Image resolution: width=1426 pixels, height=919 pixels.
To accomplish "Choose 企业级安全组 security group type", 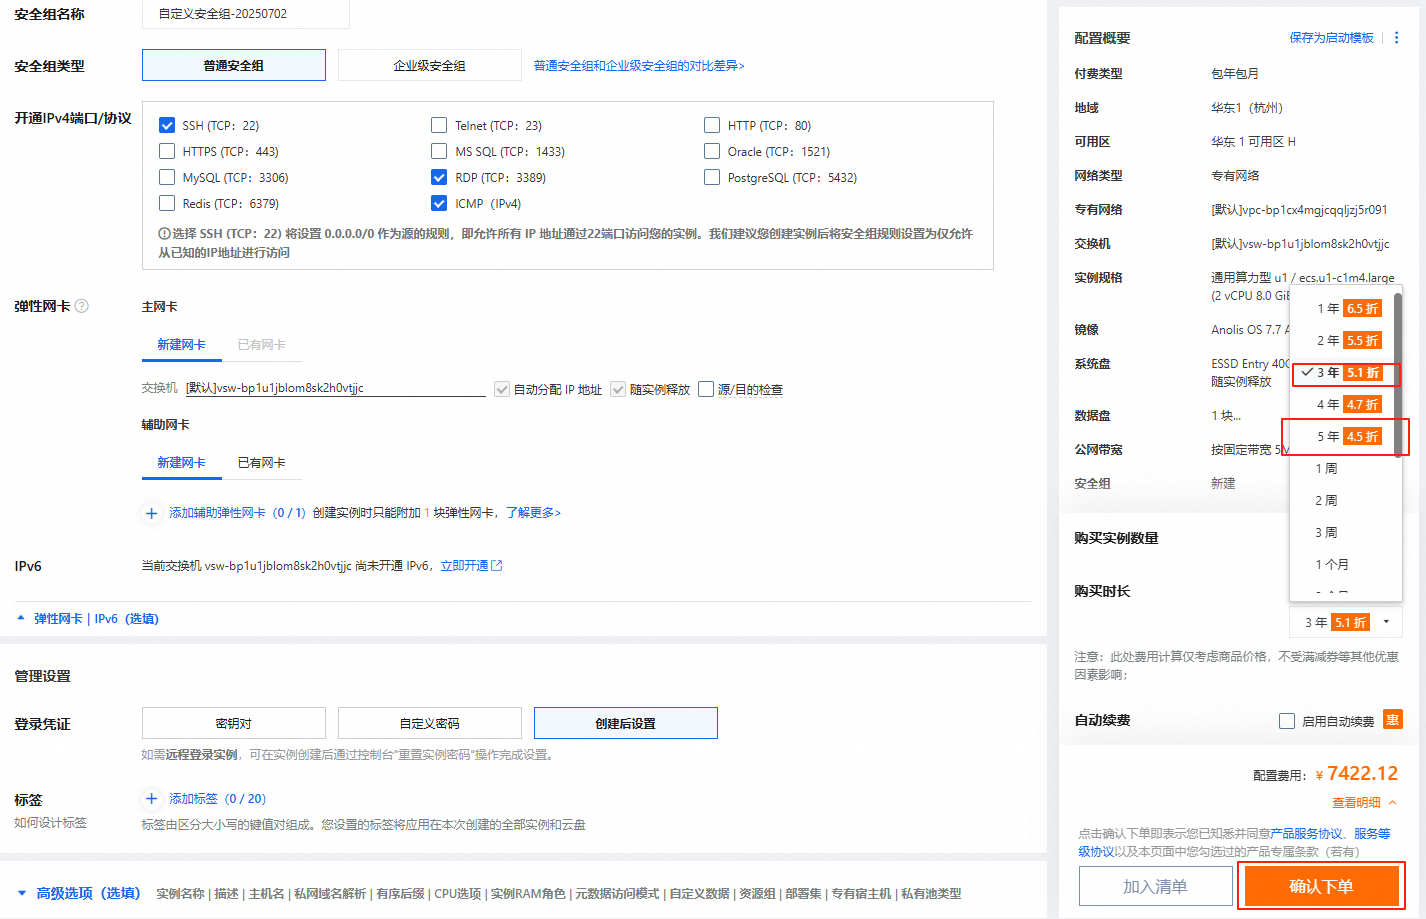I will (x=430, y=65).
